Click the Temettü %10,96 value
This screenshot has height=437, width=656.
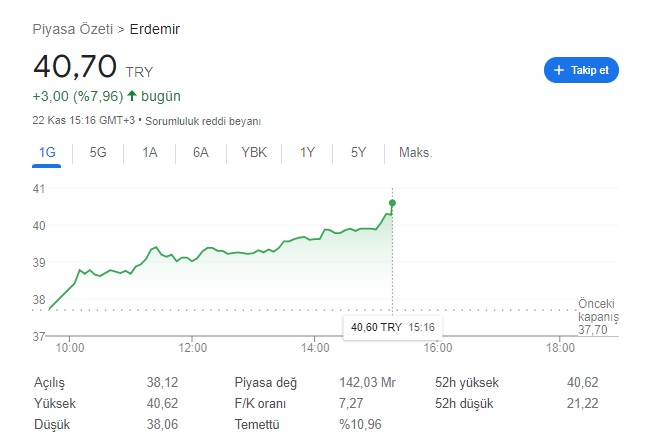coord(360,424)
